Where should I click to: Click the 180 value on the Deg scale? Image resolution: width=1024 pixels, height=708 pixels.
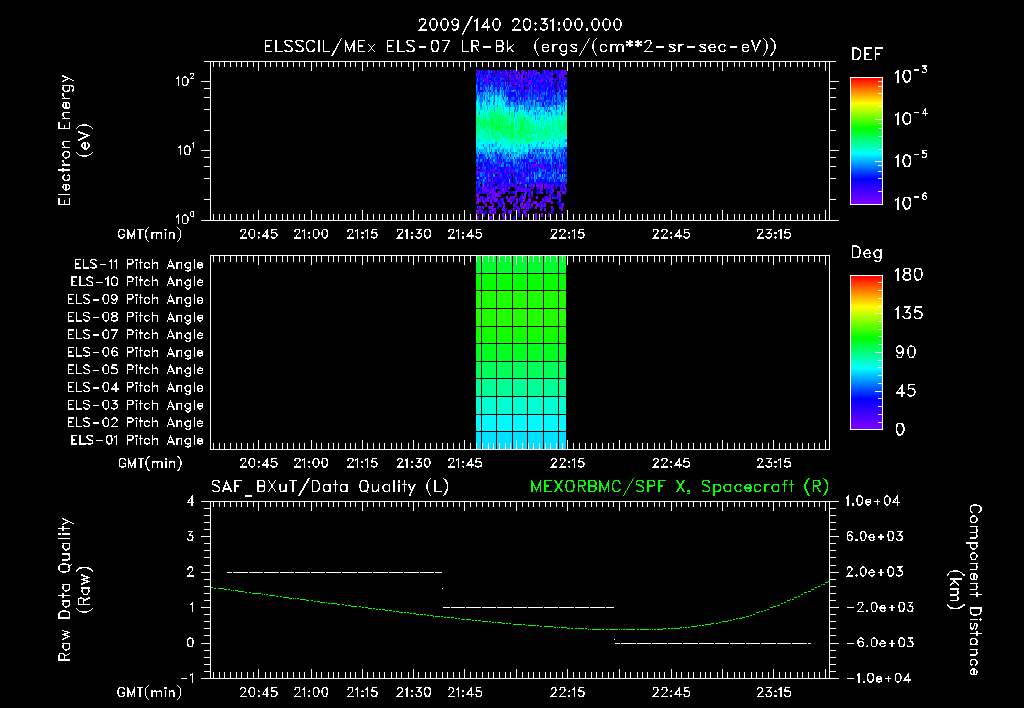tap(908, 275)
